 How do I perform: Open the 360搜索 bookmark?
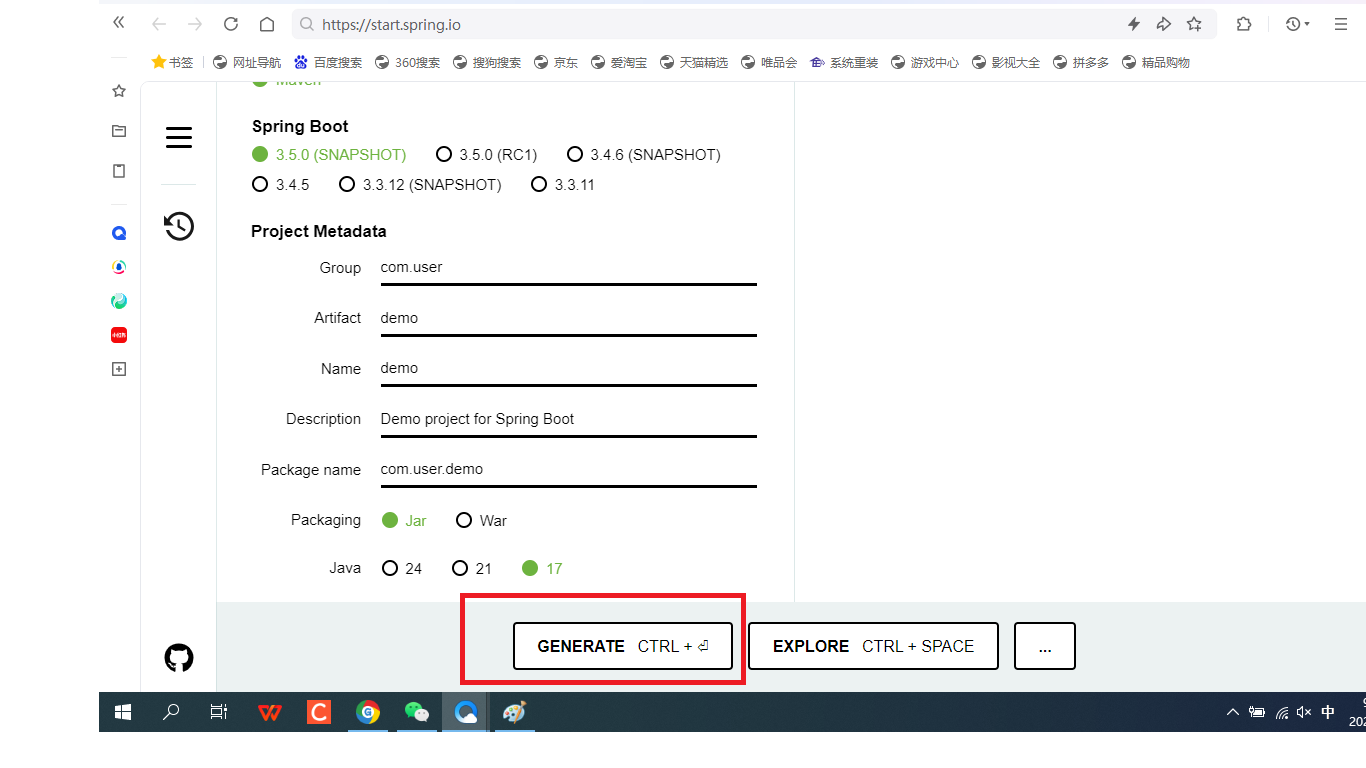[407, 62]
